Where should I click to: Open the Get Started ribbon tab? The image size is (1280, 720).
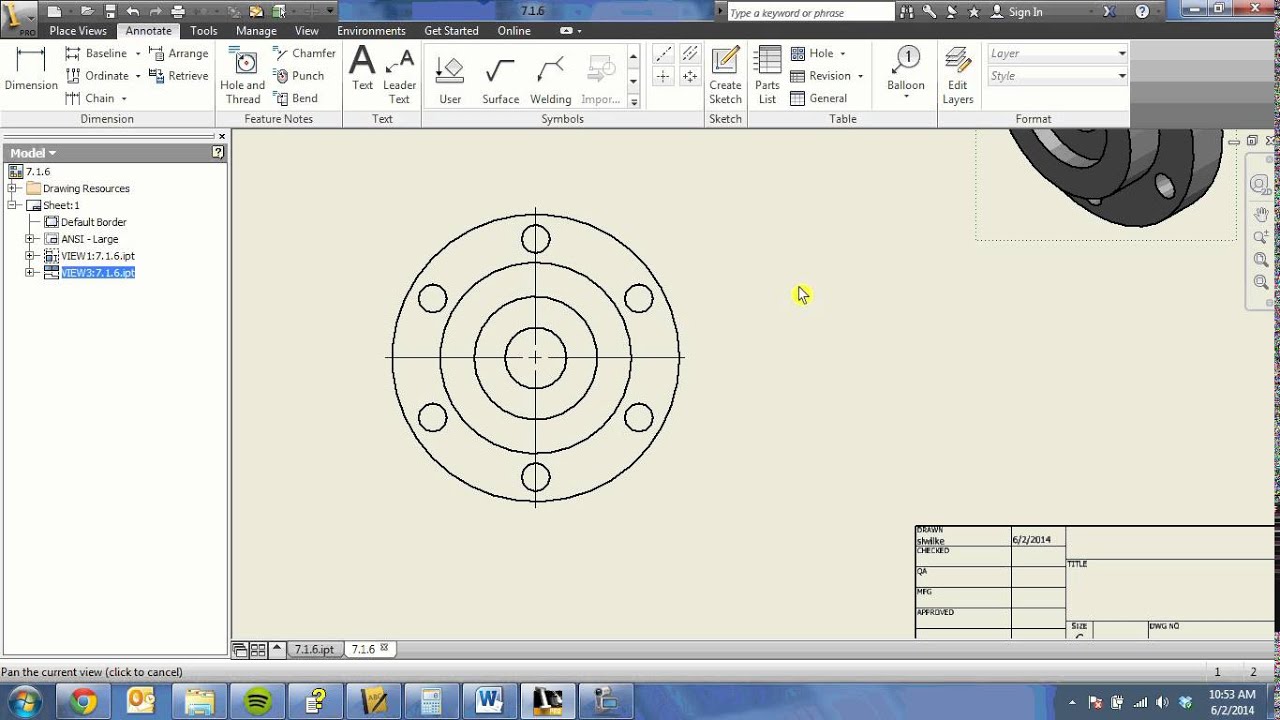point(451,31)
